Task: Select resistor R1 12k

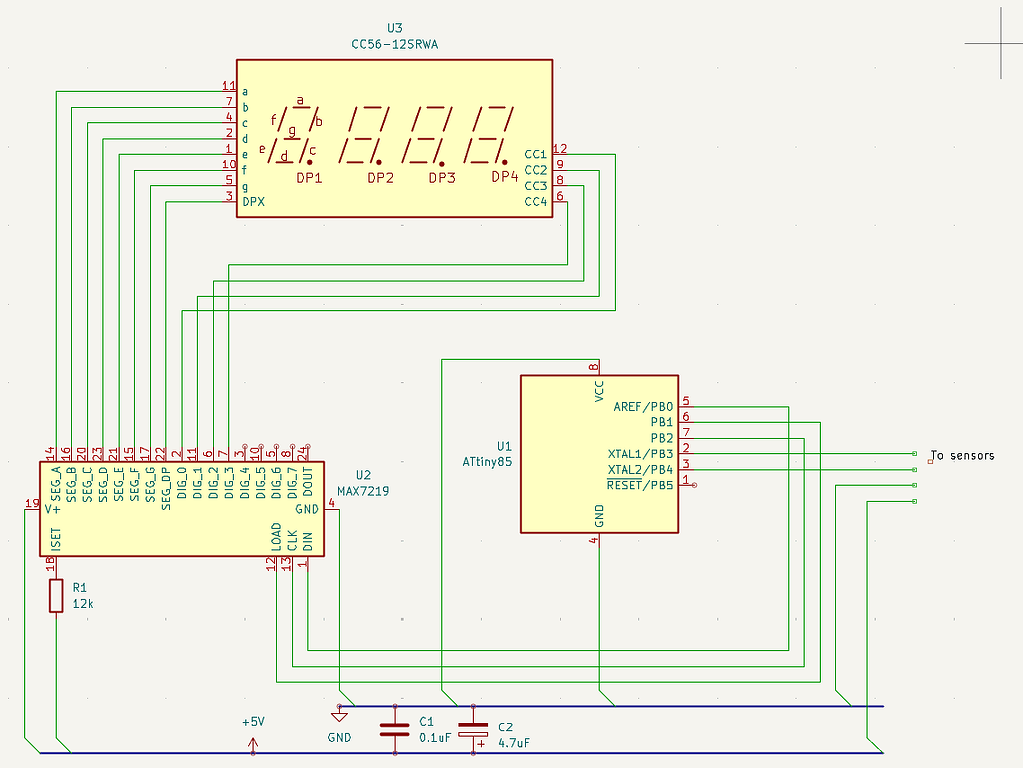Action: click(55, 595)
